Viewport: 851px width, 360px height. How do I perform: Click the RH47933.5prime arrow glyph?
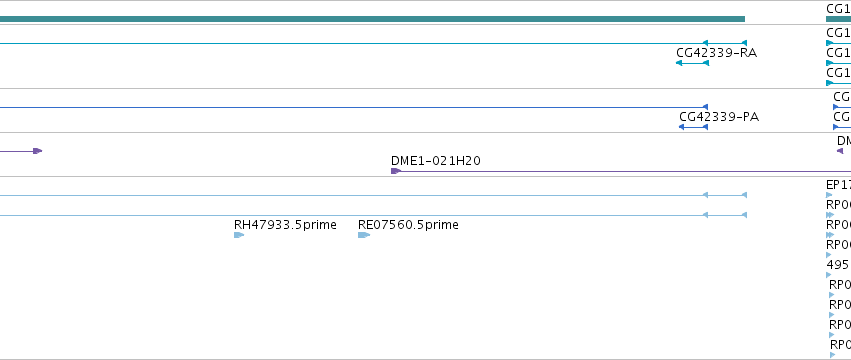[x=239, y=235]
